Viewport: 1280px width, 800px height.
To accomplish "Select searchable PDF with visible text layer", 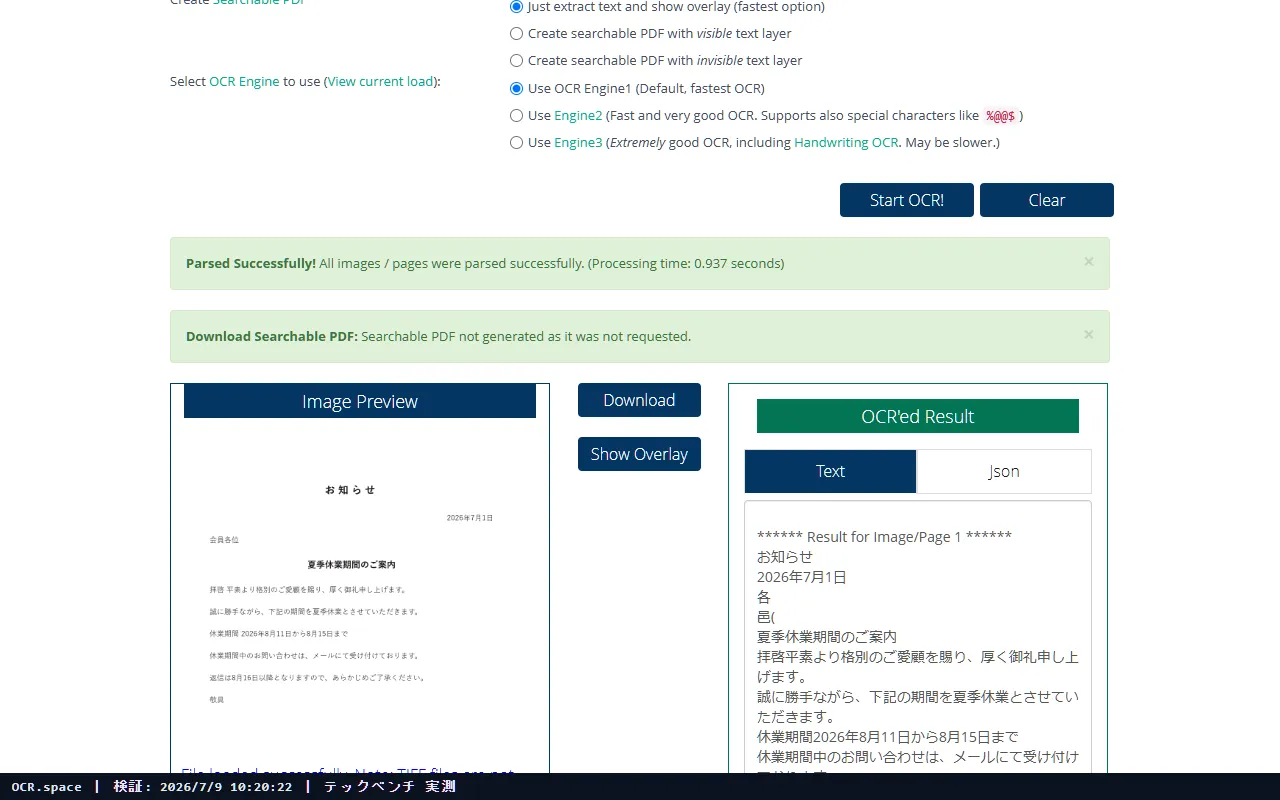I will point(516,34).
